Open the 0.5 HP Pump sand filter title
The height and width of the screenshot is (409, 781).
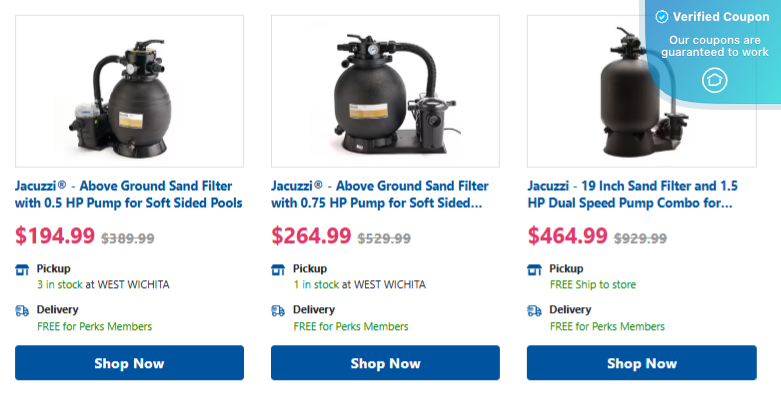pos(129,195)
